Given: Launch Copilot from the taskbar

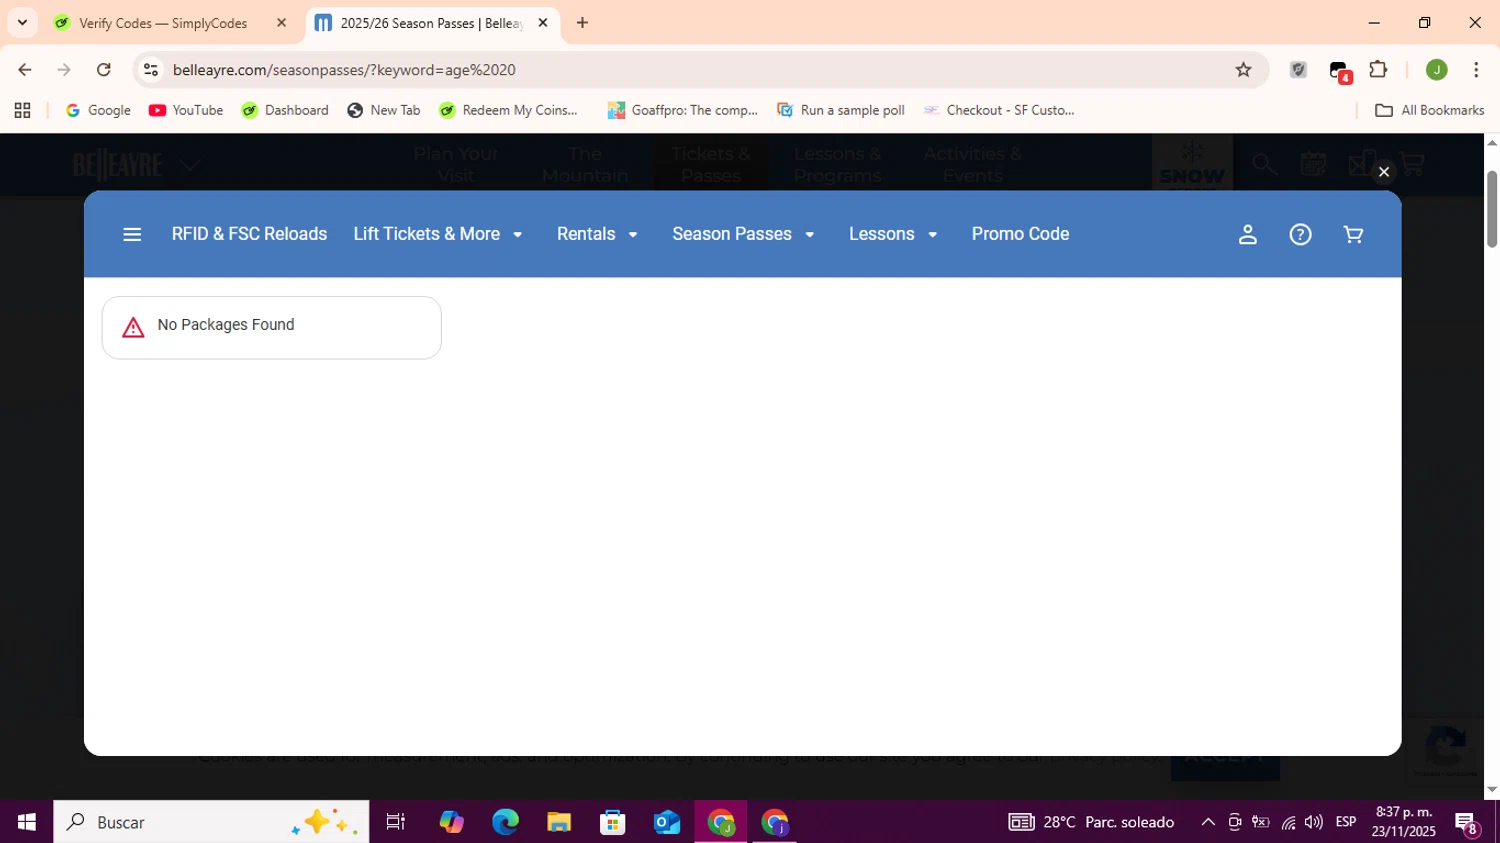Looking at the screenshot, I should click(x=452, y=822).
